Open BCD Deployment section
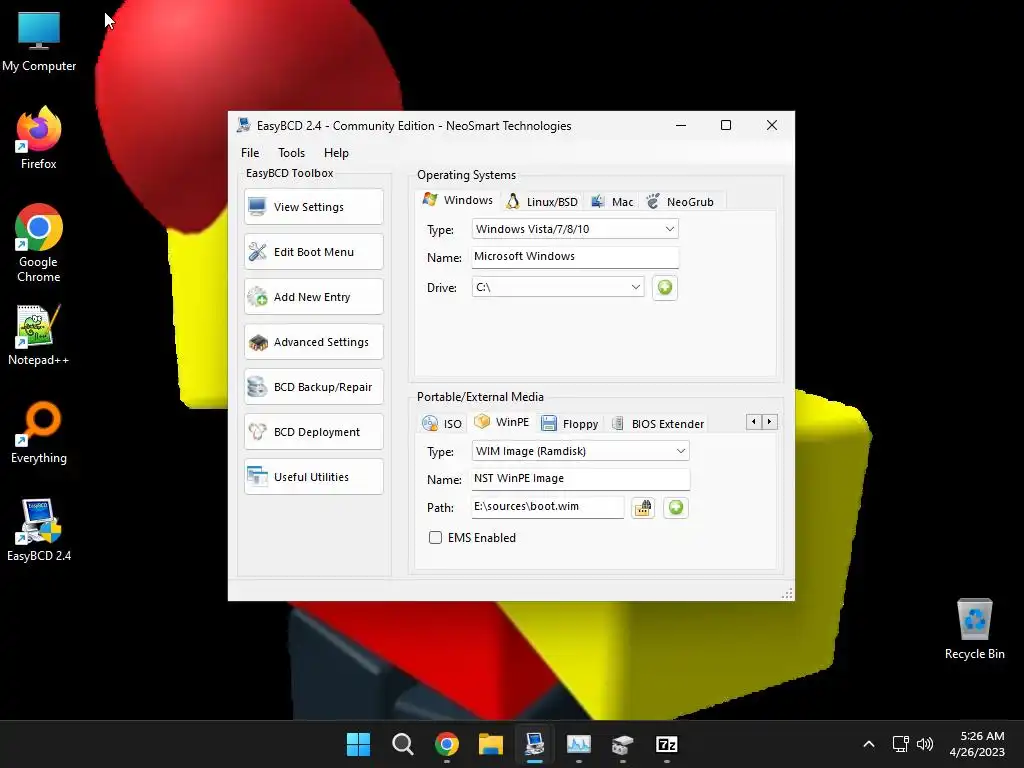Screen dimensions: 1024x768 (x=313, y=432)
